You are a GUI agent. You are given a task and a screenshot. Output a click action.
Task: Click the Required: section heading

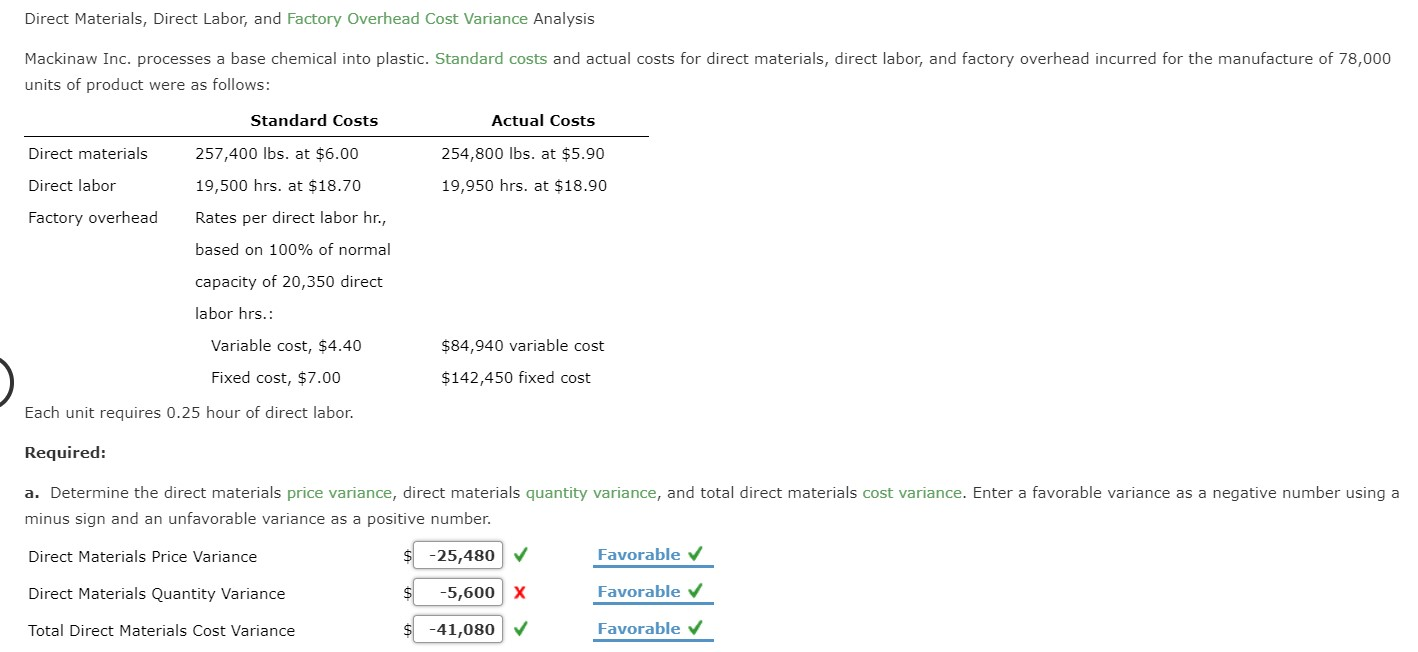click(x=64, y=452)
